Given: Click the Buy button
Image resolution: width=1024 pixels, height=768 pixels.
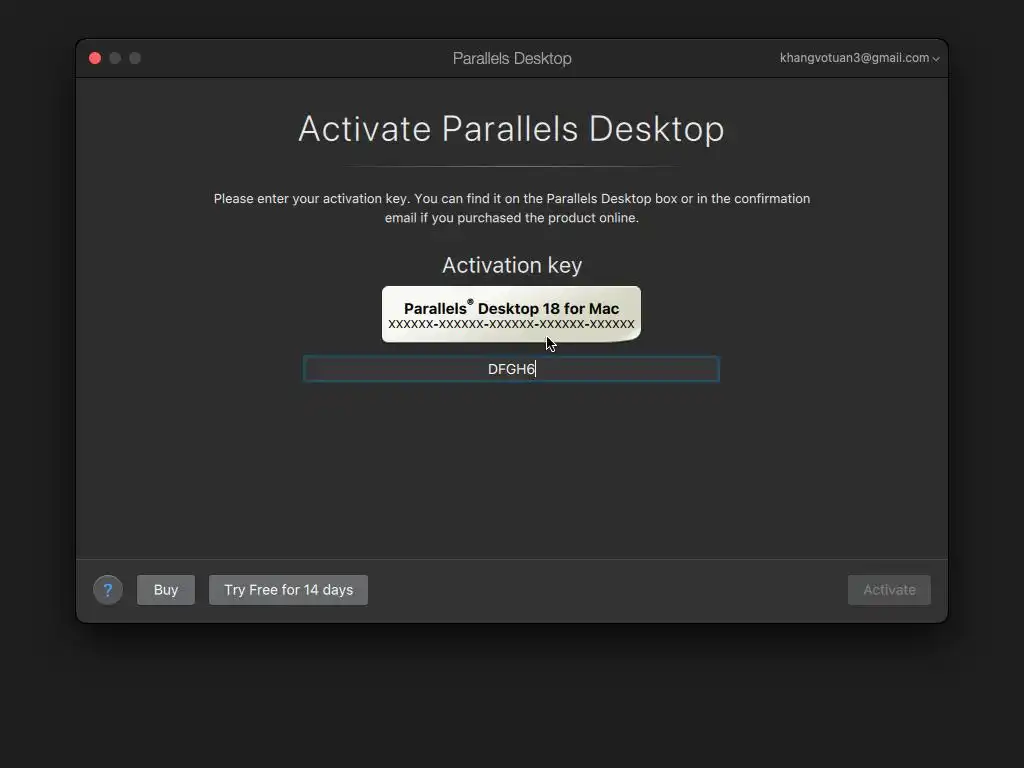Looking at the screenshot, I should coord(166,590).
